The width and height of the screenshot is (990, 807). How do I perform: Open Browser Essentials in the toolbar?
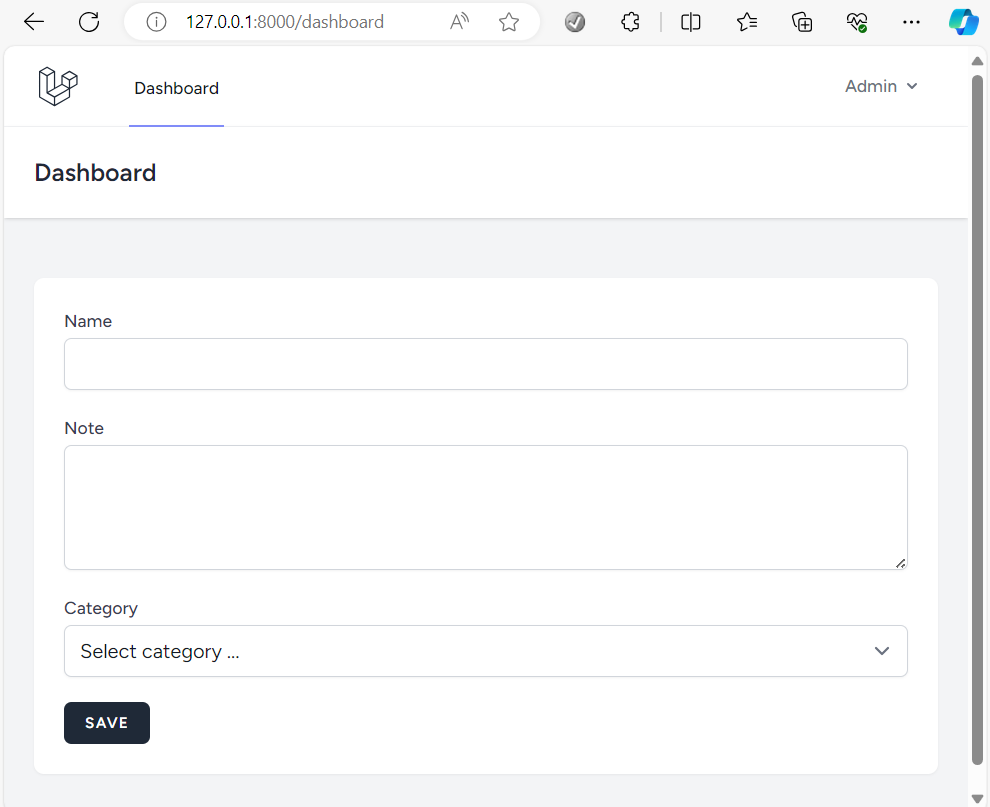857,21
